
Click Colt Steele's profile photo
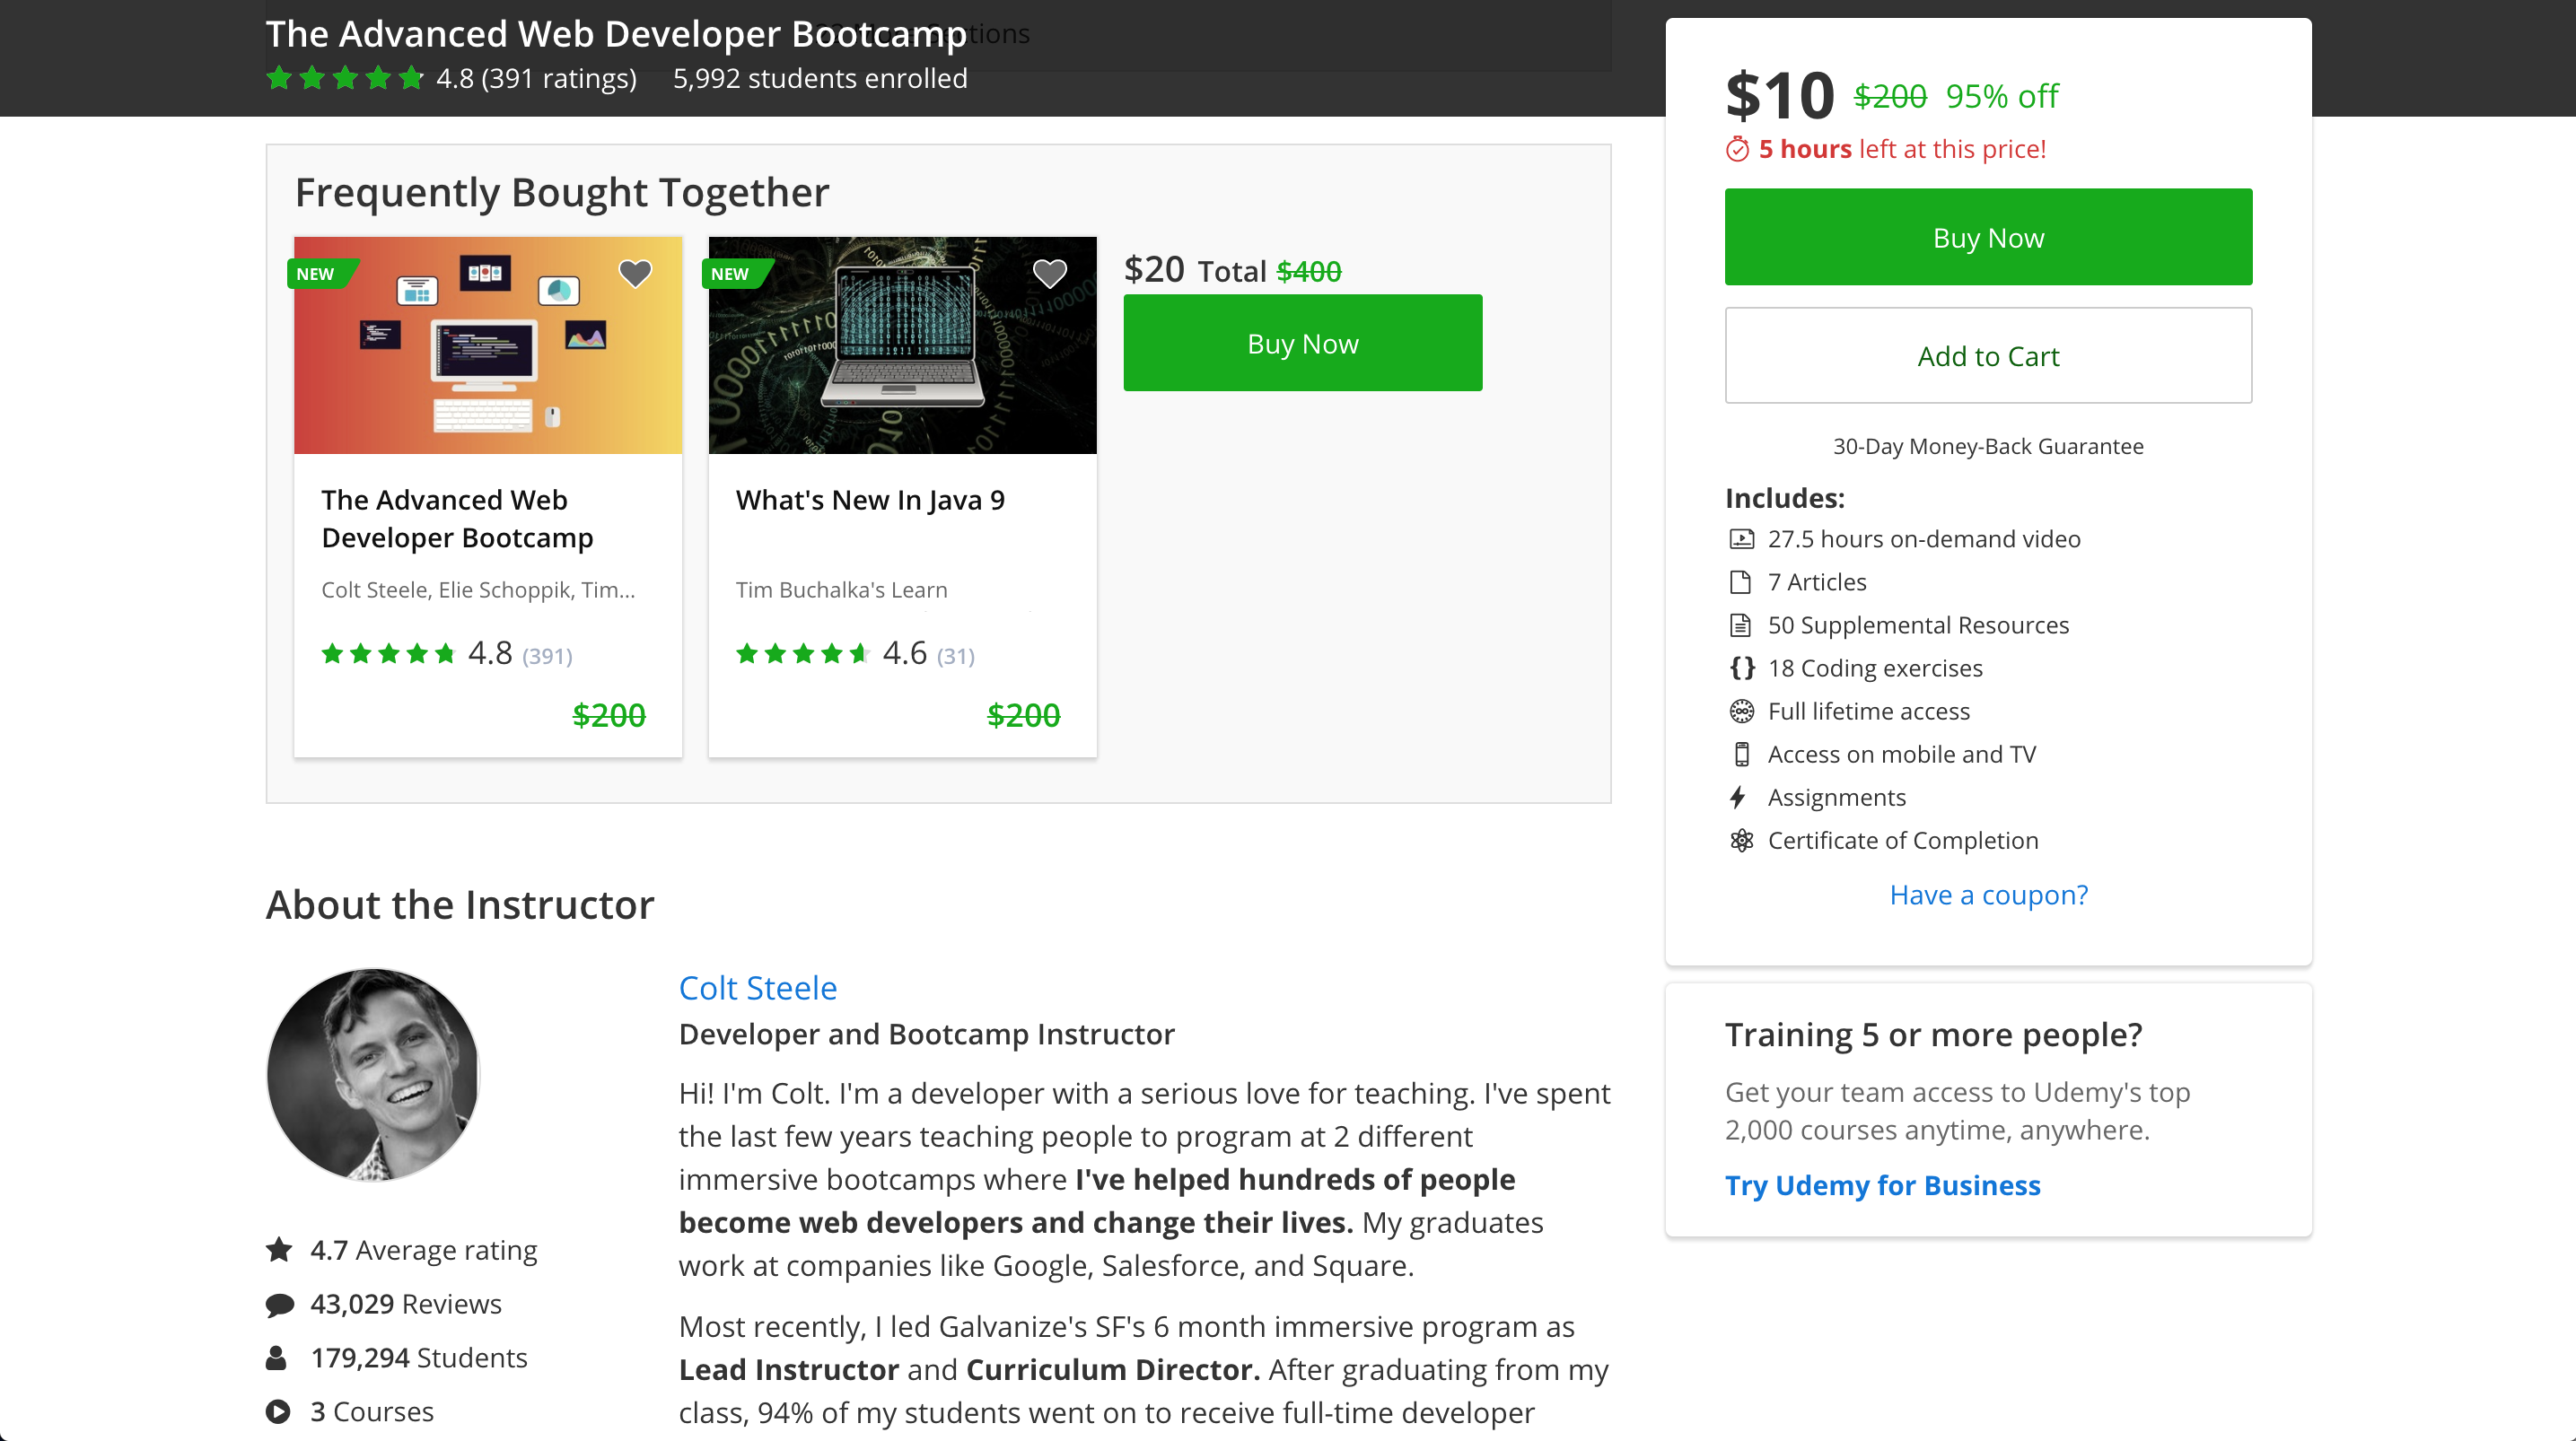pyautogui.click(x=373, y=1074)
